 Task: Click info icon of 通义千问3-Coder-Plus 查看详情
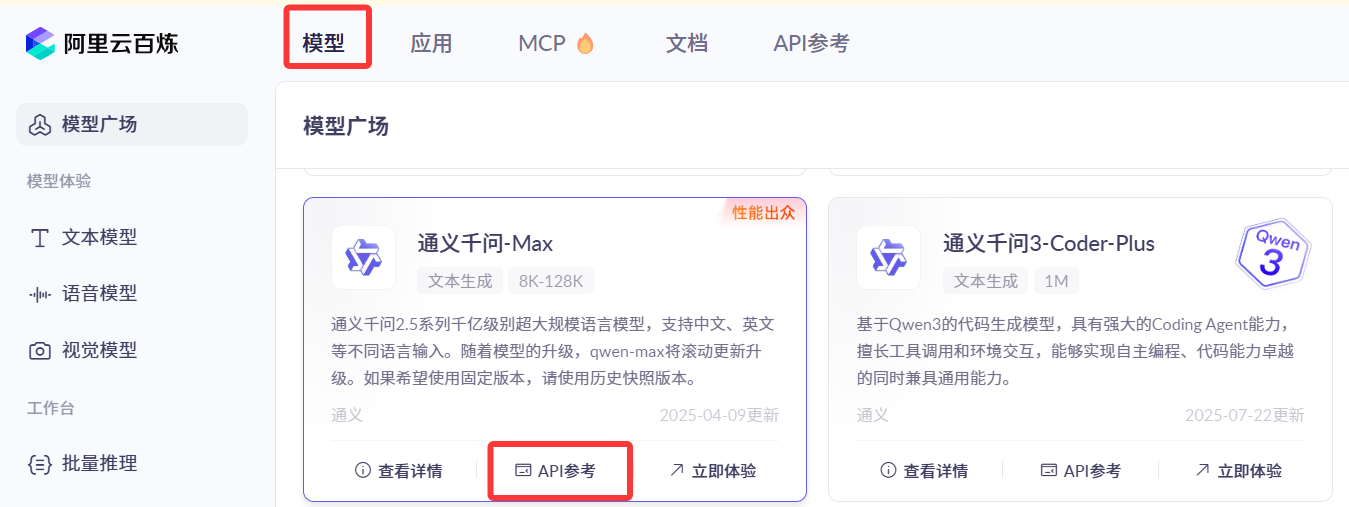[888, 470]
